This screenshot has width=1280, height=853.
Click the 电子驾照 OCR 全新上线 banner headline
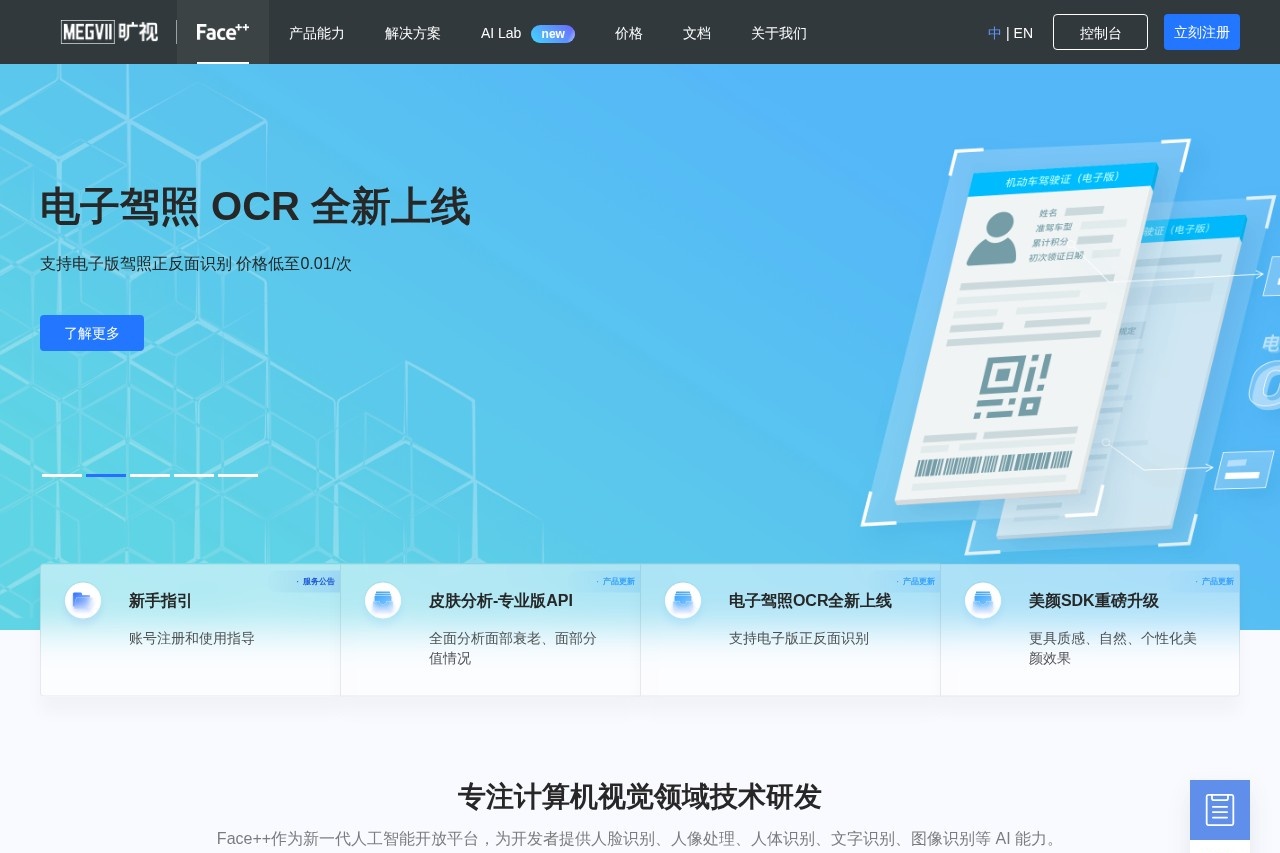(x=255, y=207)
